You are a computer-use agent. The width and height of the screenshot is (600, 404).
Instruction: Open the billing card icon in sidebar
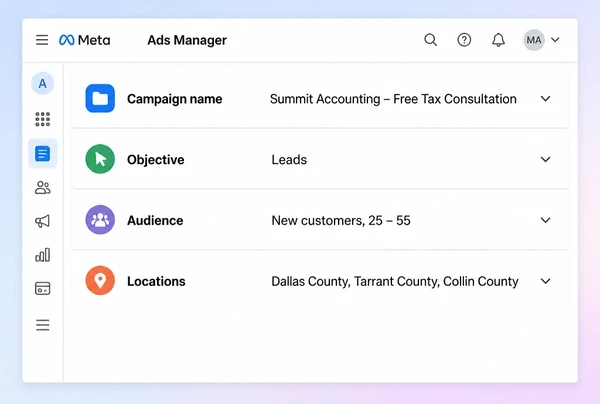pos(42,288)
